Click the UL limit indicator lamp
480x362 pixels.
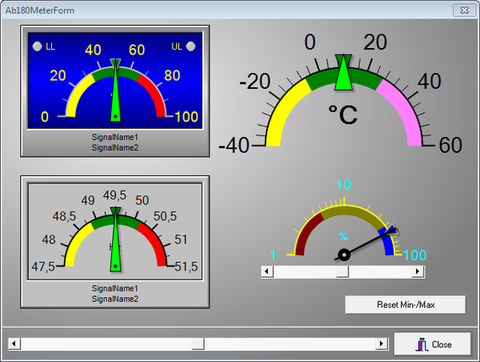point(191,46)
